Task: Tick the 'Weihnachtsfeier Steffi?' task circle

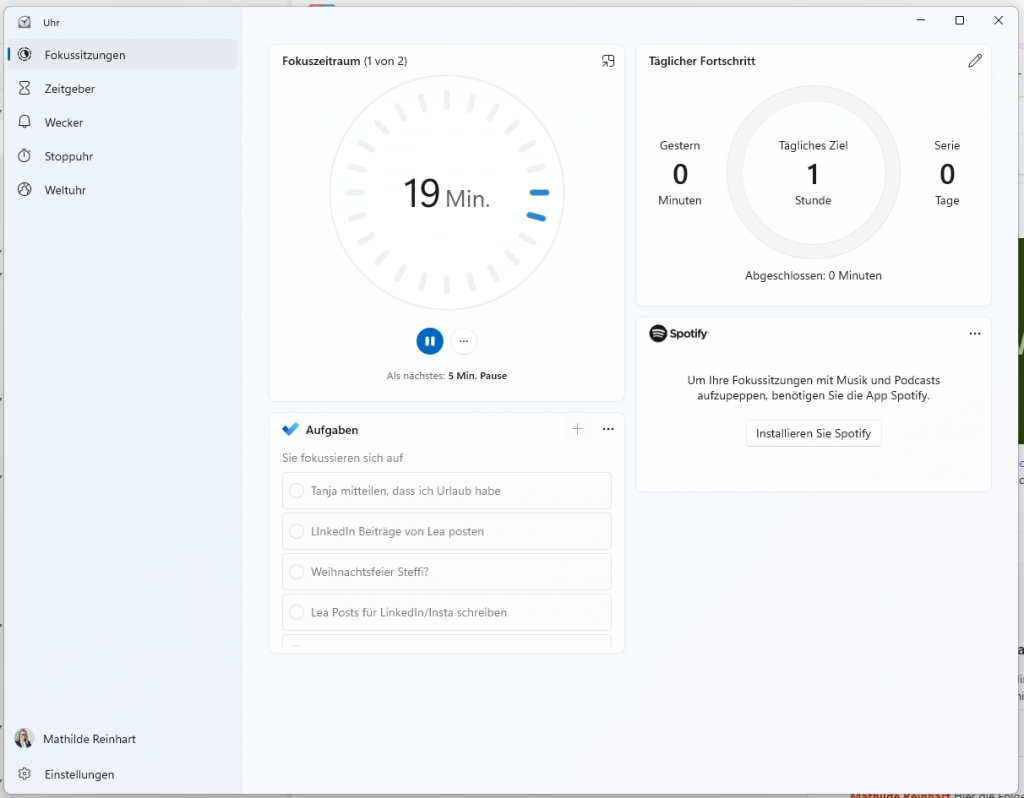Action: pos(296,571)
